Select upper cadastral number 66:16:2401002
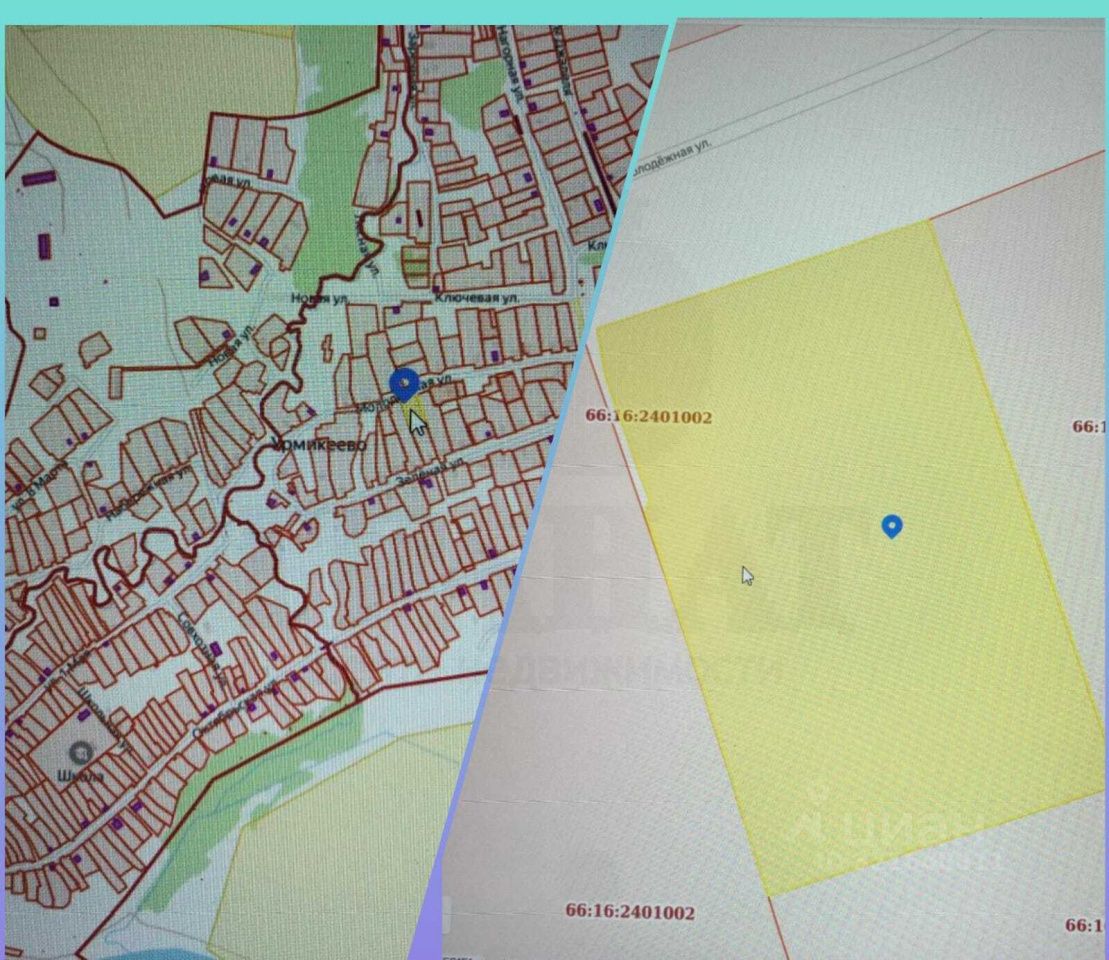The width and height of the screenshot is (1109, 960). point(648,416)
